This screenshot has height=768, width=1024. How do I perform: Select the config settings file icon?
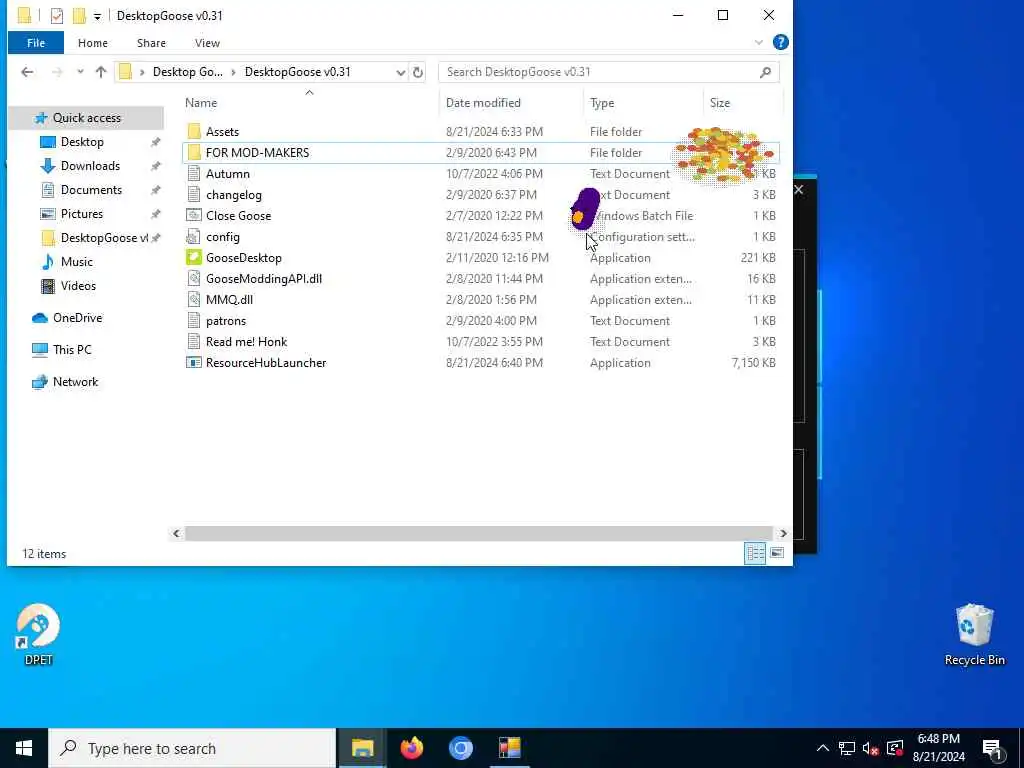coord(194,236)
